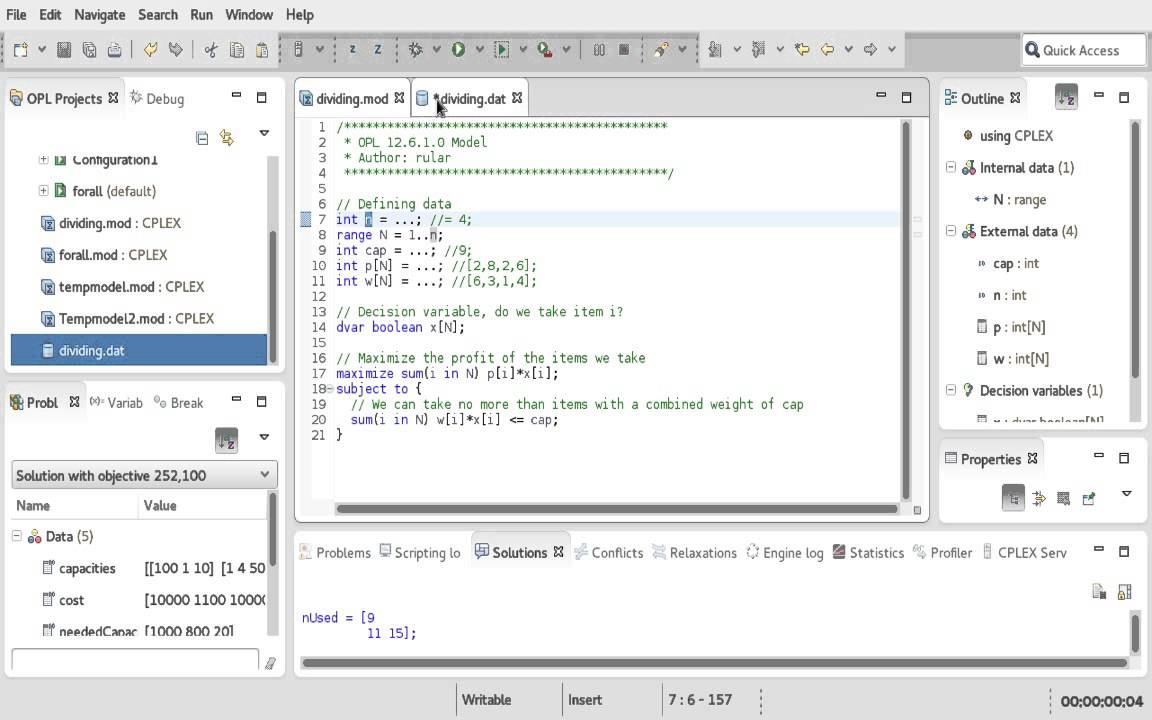Click the Solutions panel horizontal scrollbar

(x=715, y=663)
